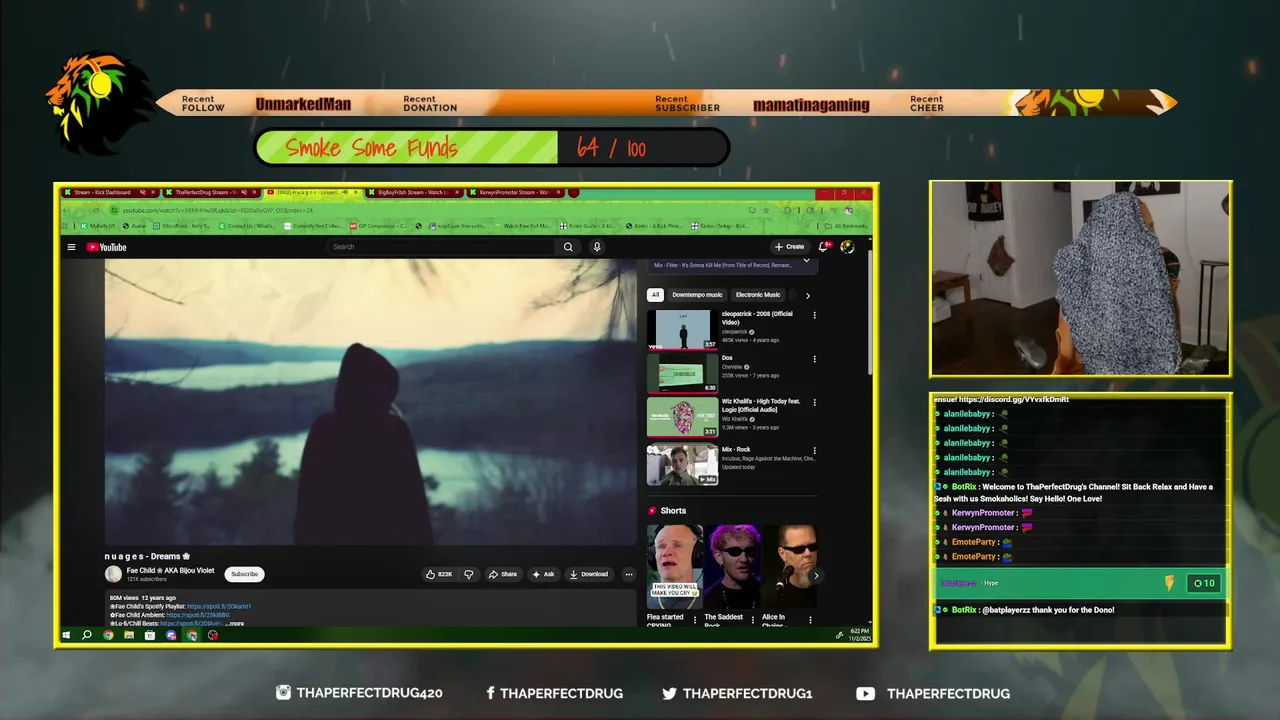Dislike the n u a g e s video
The image size is (1280, 720).
468,574
